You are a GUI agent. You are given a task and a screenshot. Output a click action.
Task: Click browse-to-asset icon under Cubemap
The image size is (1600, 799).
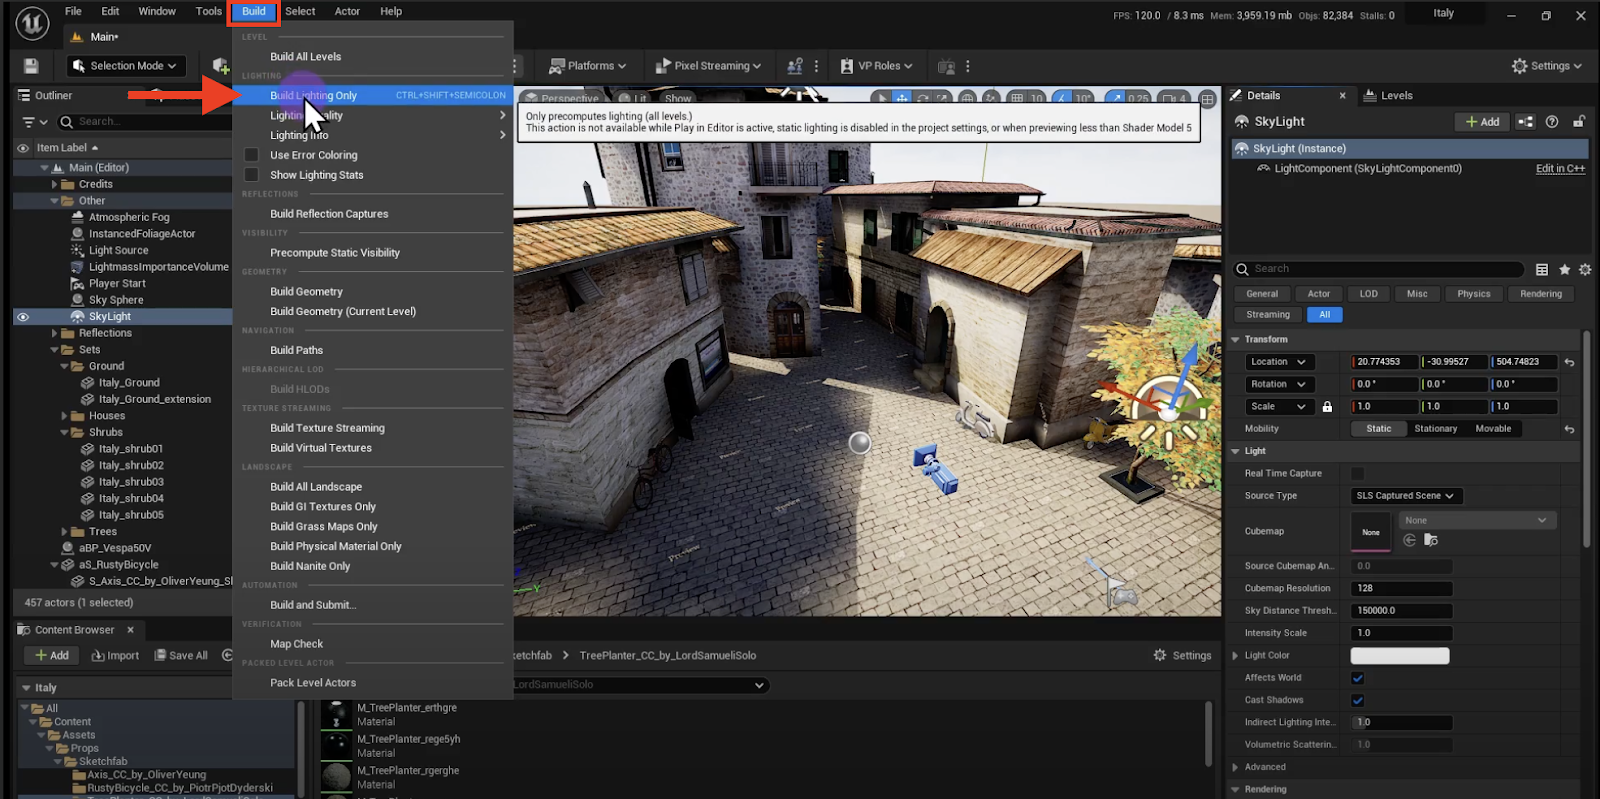pos(1431,540)
